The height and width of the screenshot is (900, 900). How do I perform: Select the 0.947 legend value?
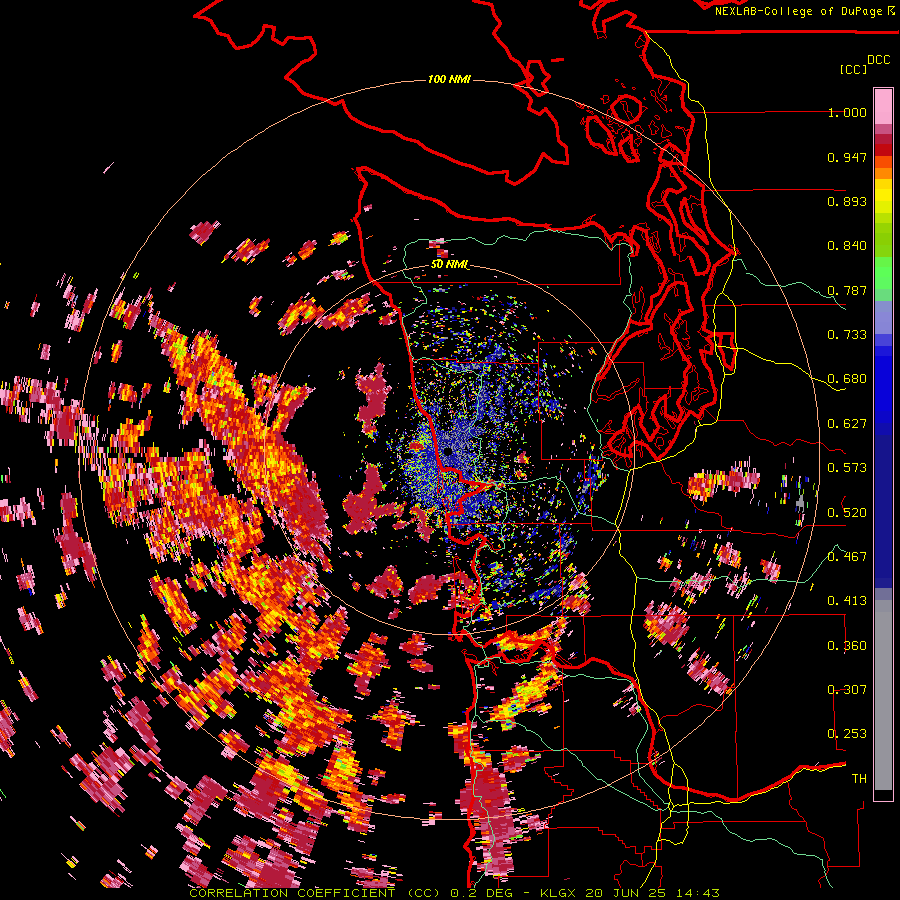coord(847,157)
